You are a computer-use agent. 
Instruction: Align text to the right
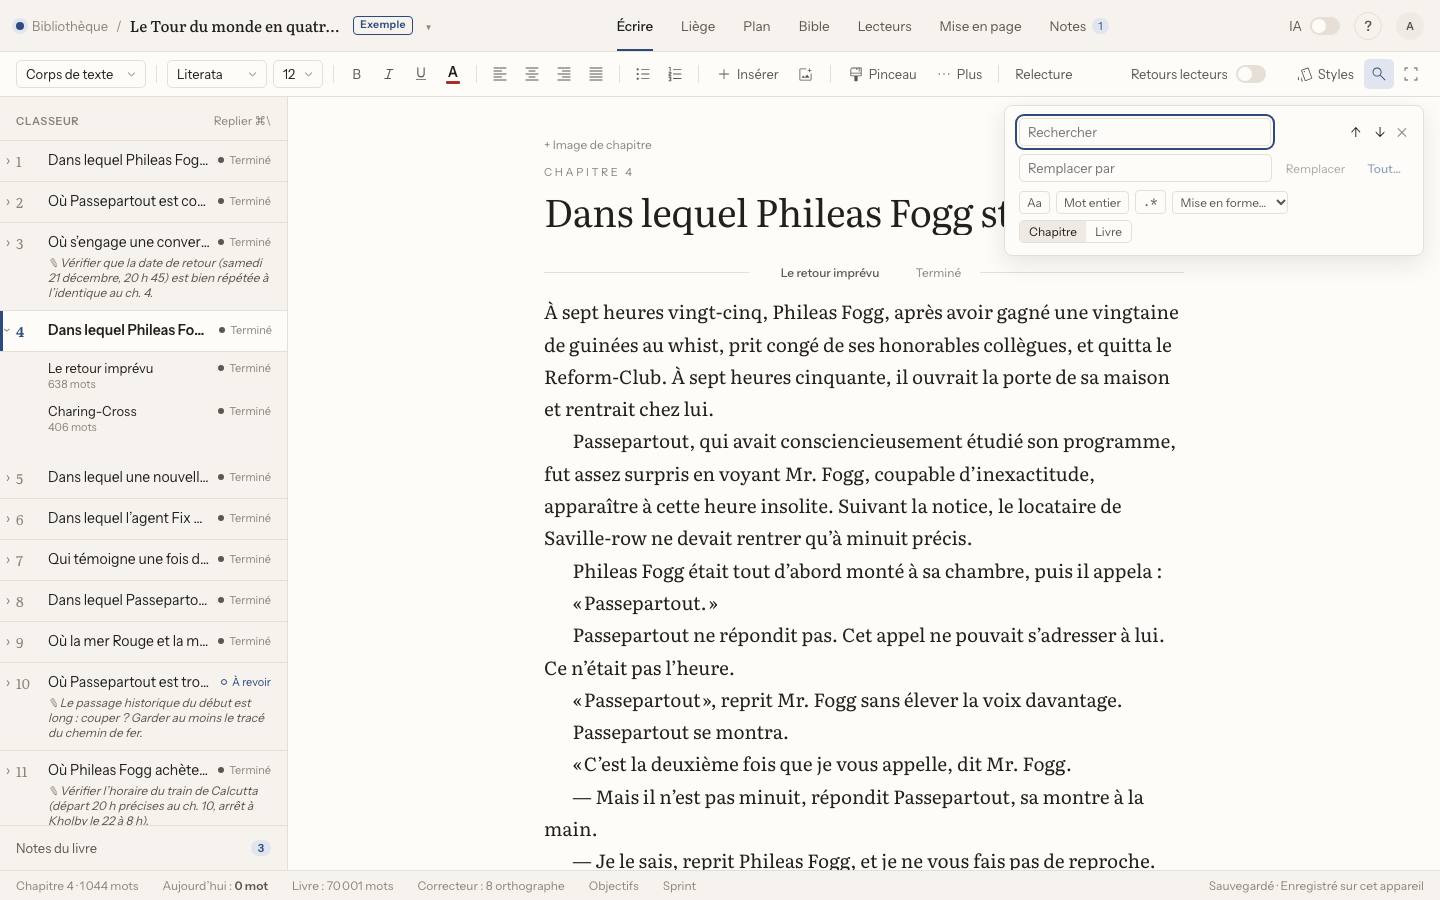point(564,74)
